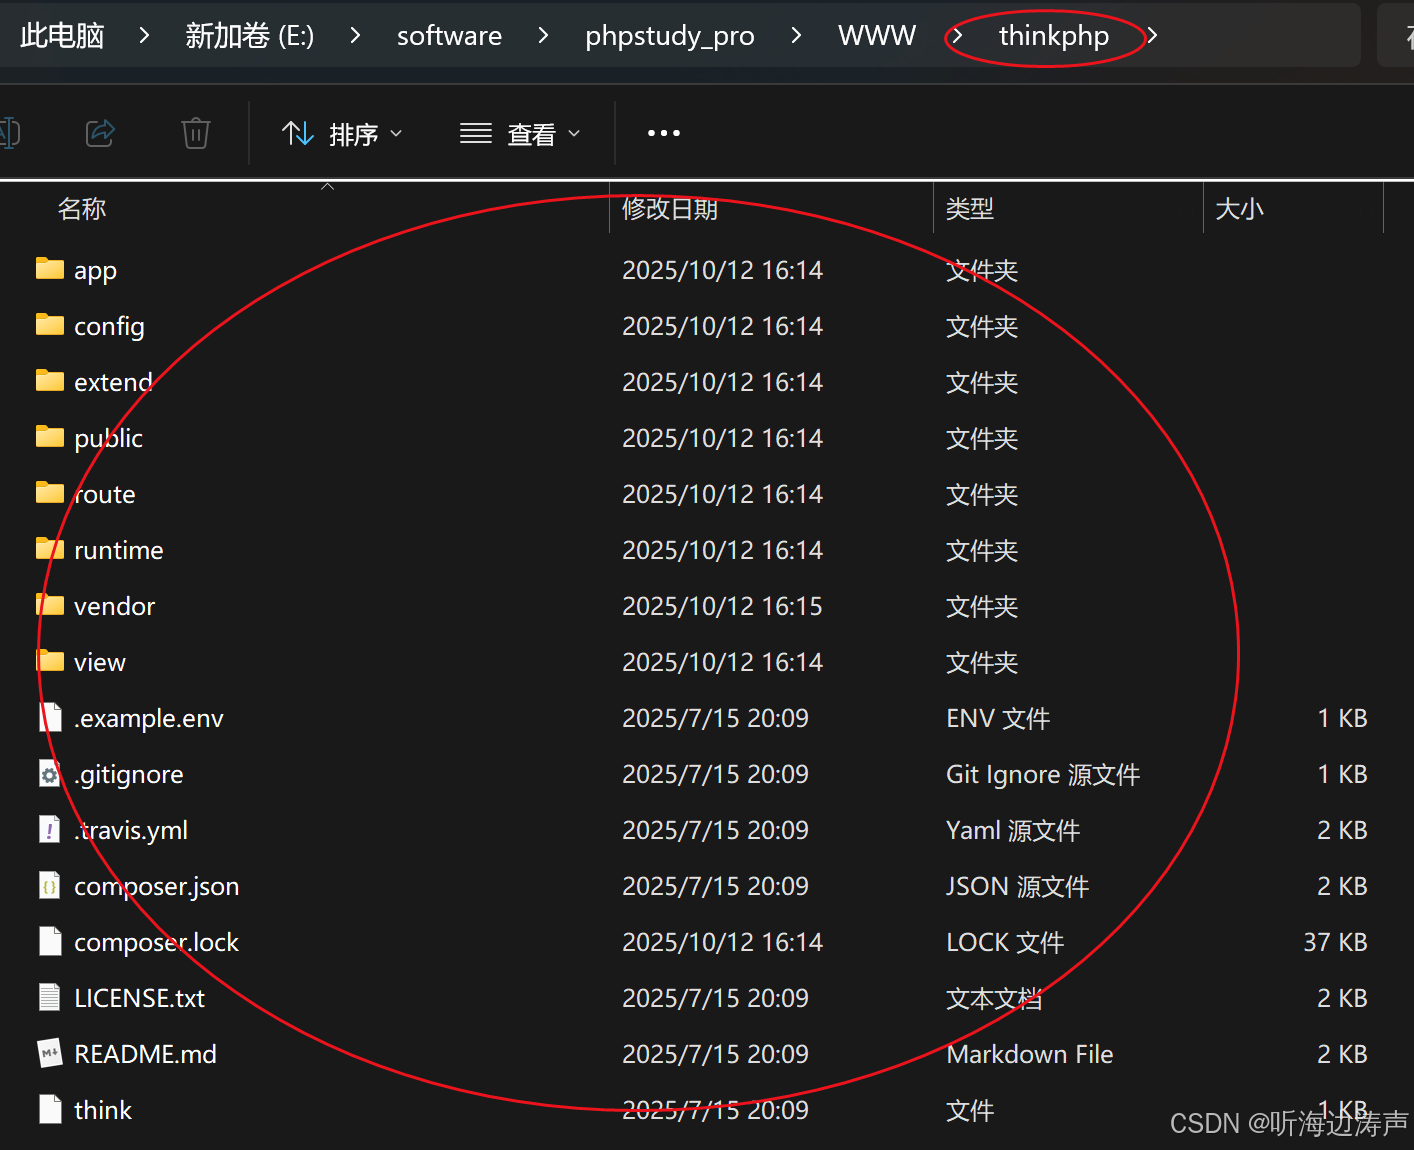Viewport: 1414px width, 1150px height.
Task: Click the .example.env file icon
Action: (x=50, y=717)
